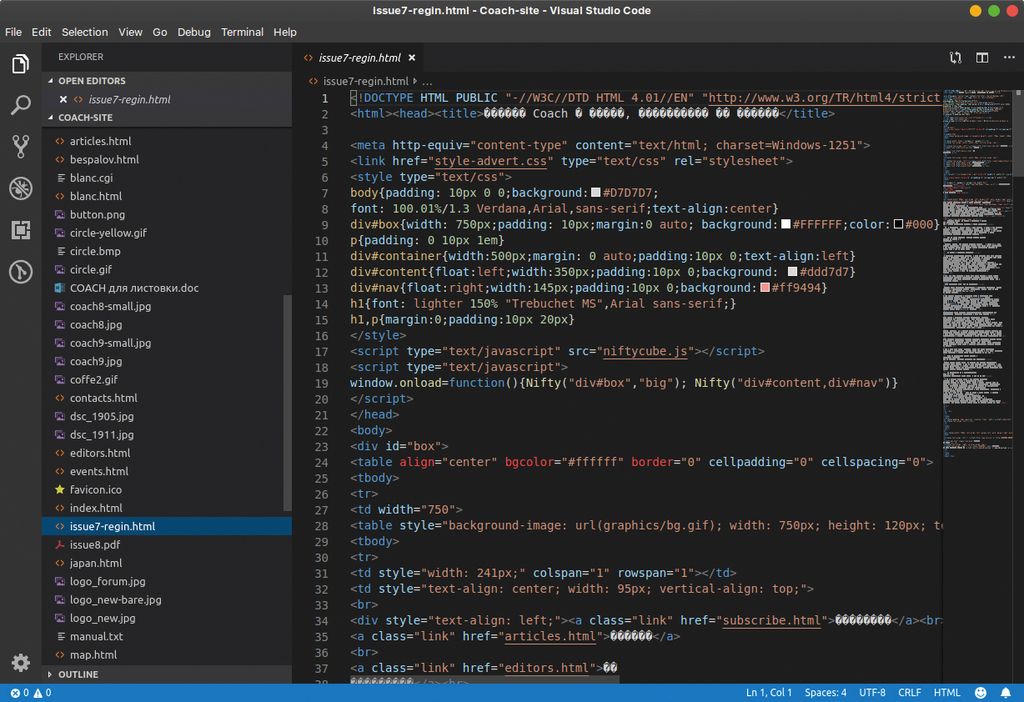This screenshot has height=702, width=1024.
Task: Collapse the OPEN EDITORS section
Action: click(90, 81)
